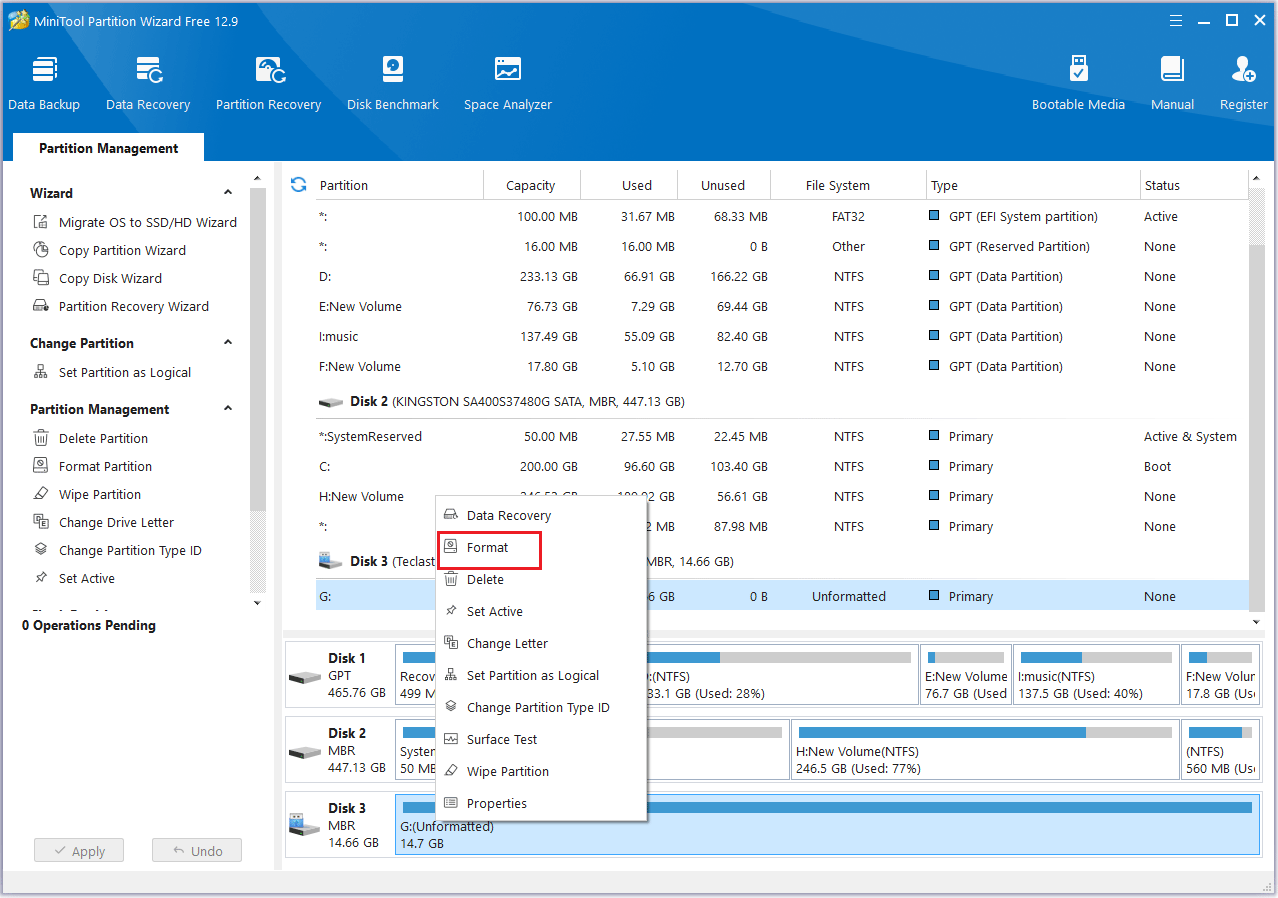Open Bootable Media creator

[x=1078, y=84]
